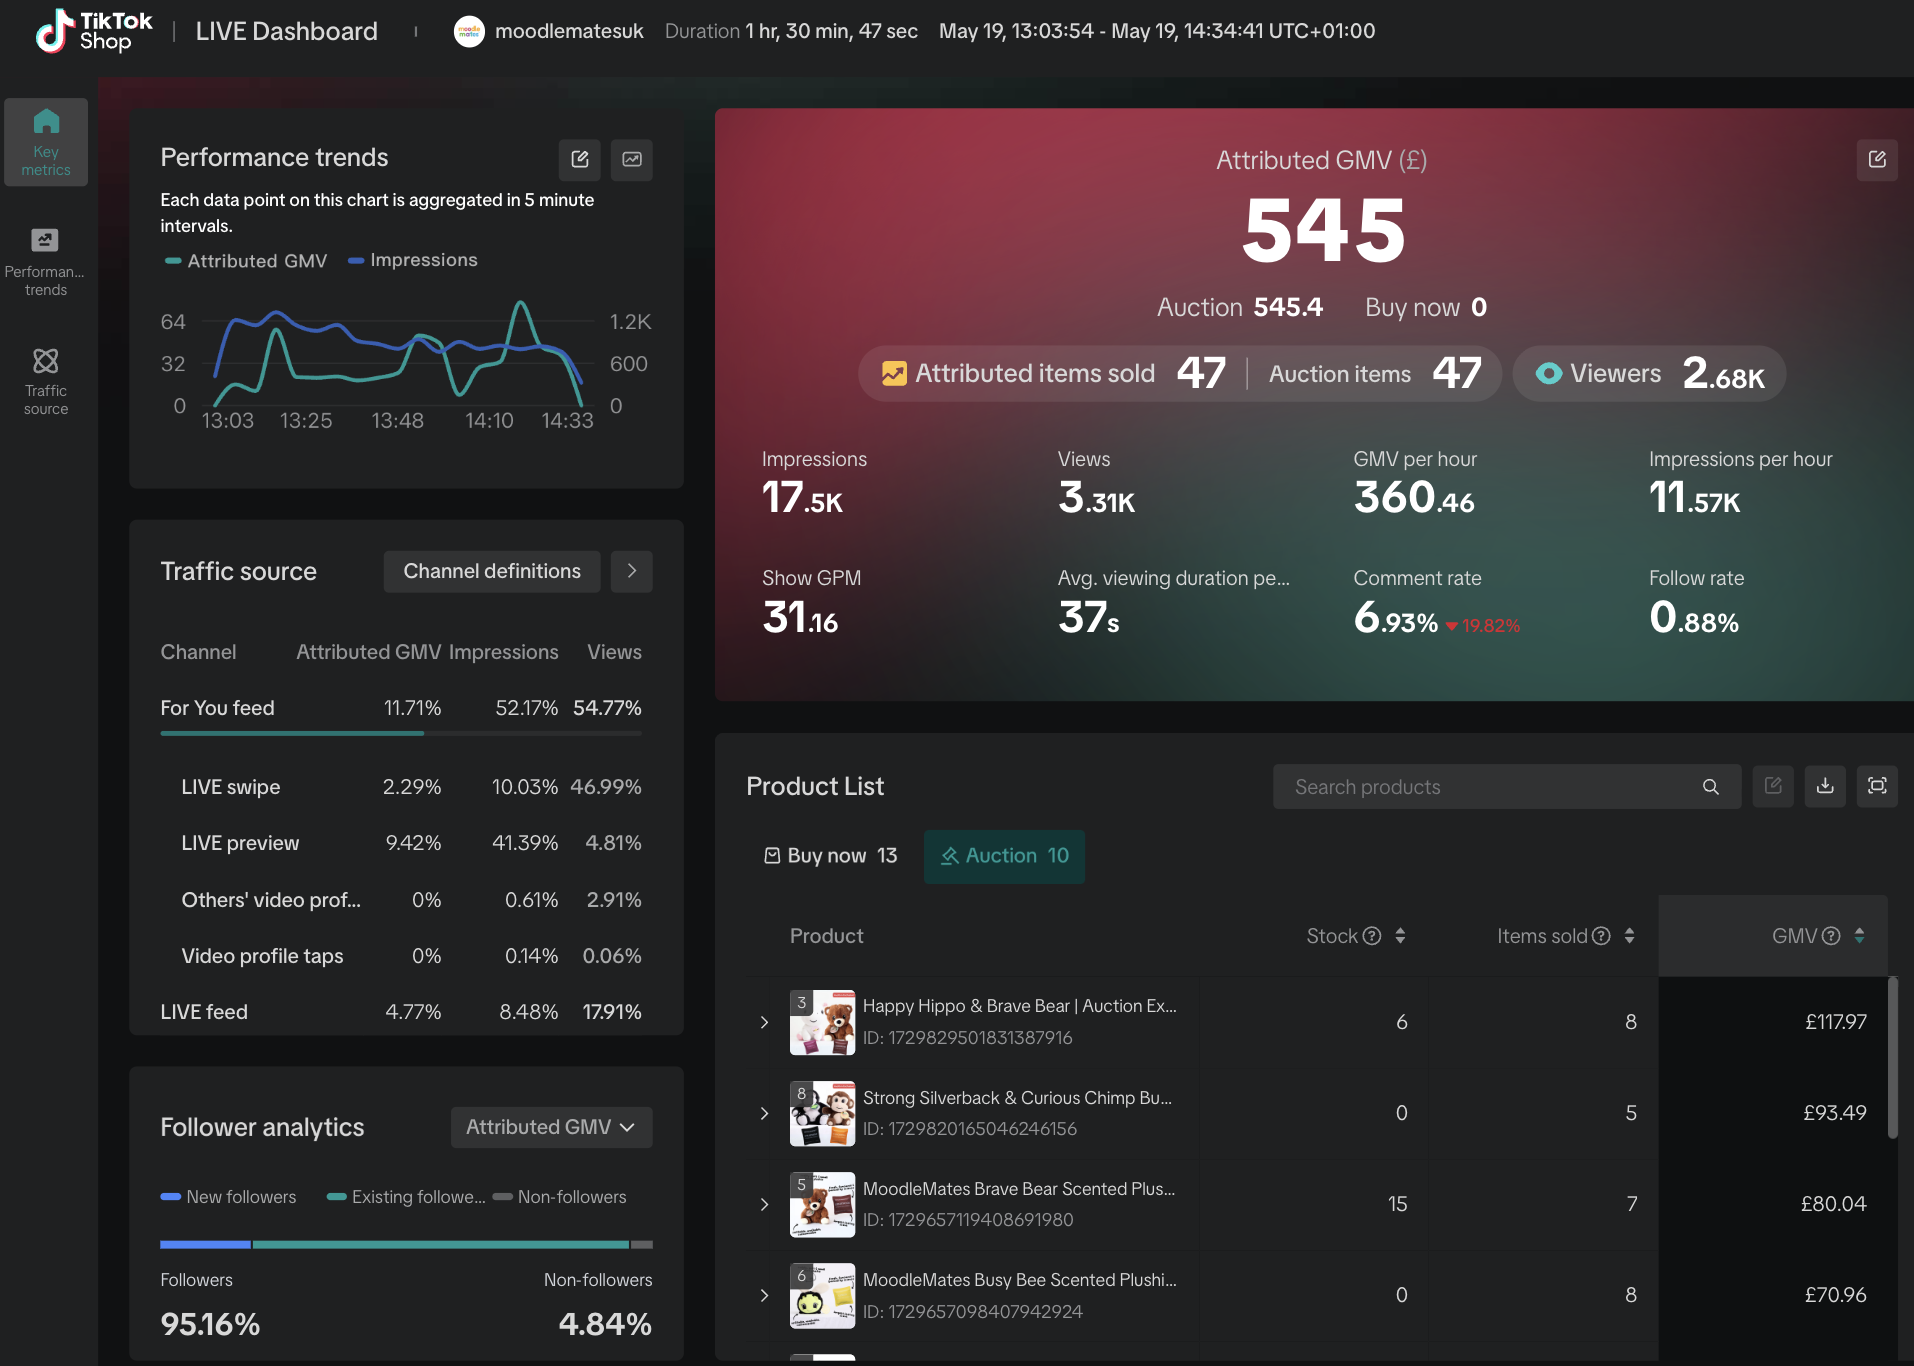Edit Performance trends metrics

click(580, 159)
